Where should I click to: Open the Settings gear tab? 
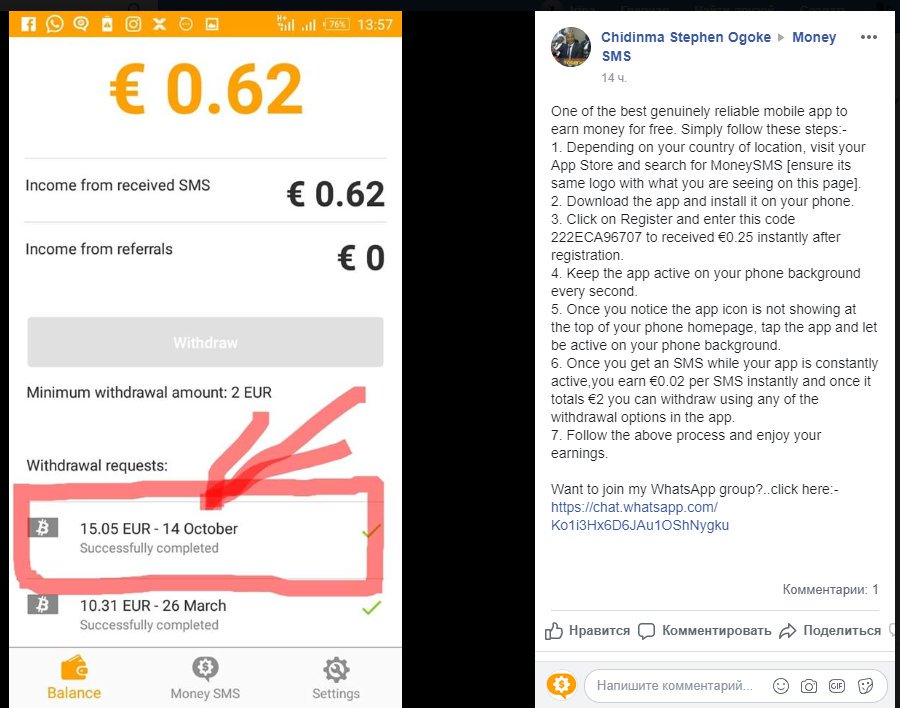click(336, 678)
